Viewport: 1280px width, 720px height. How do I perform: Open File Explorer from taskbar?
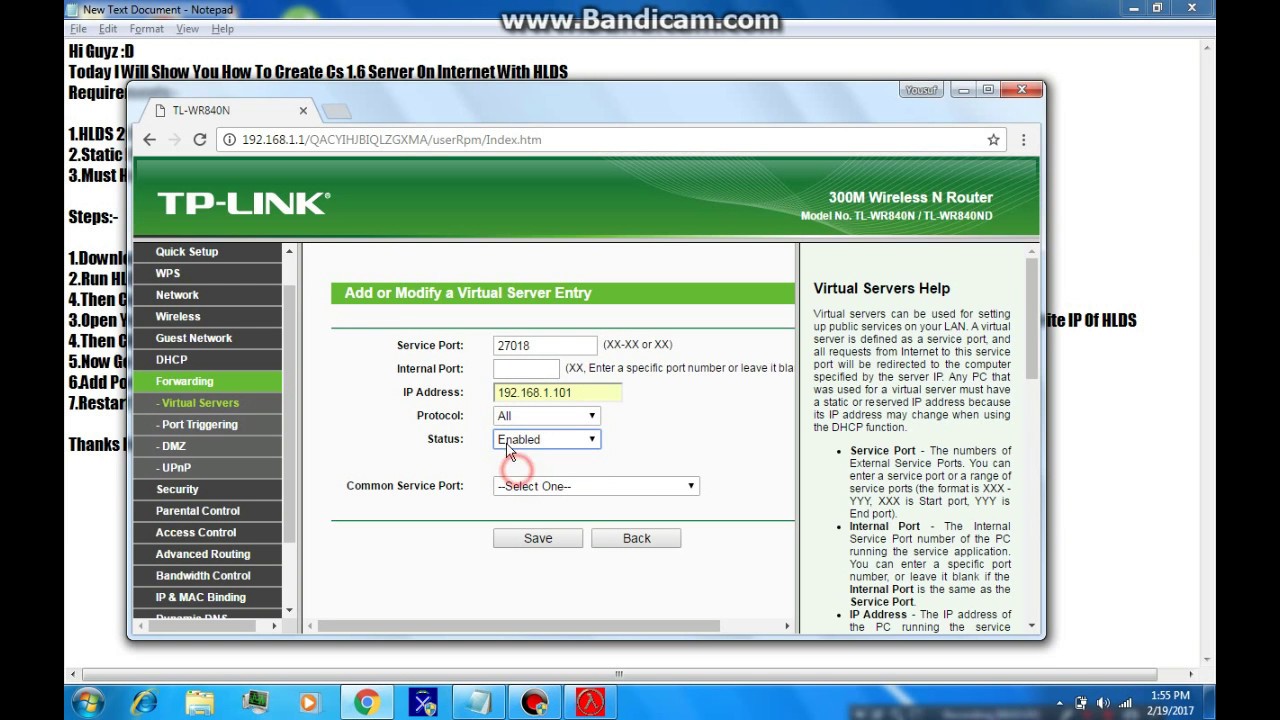(199, 703)
